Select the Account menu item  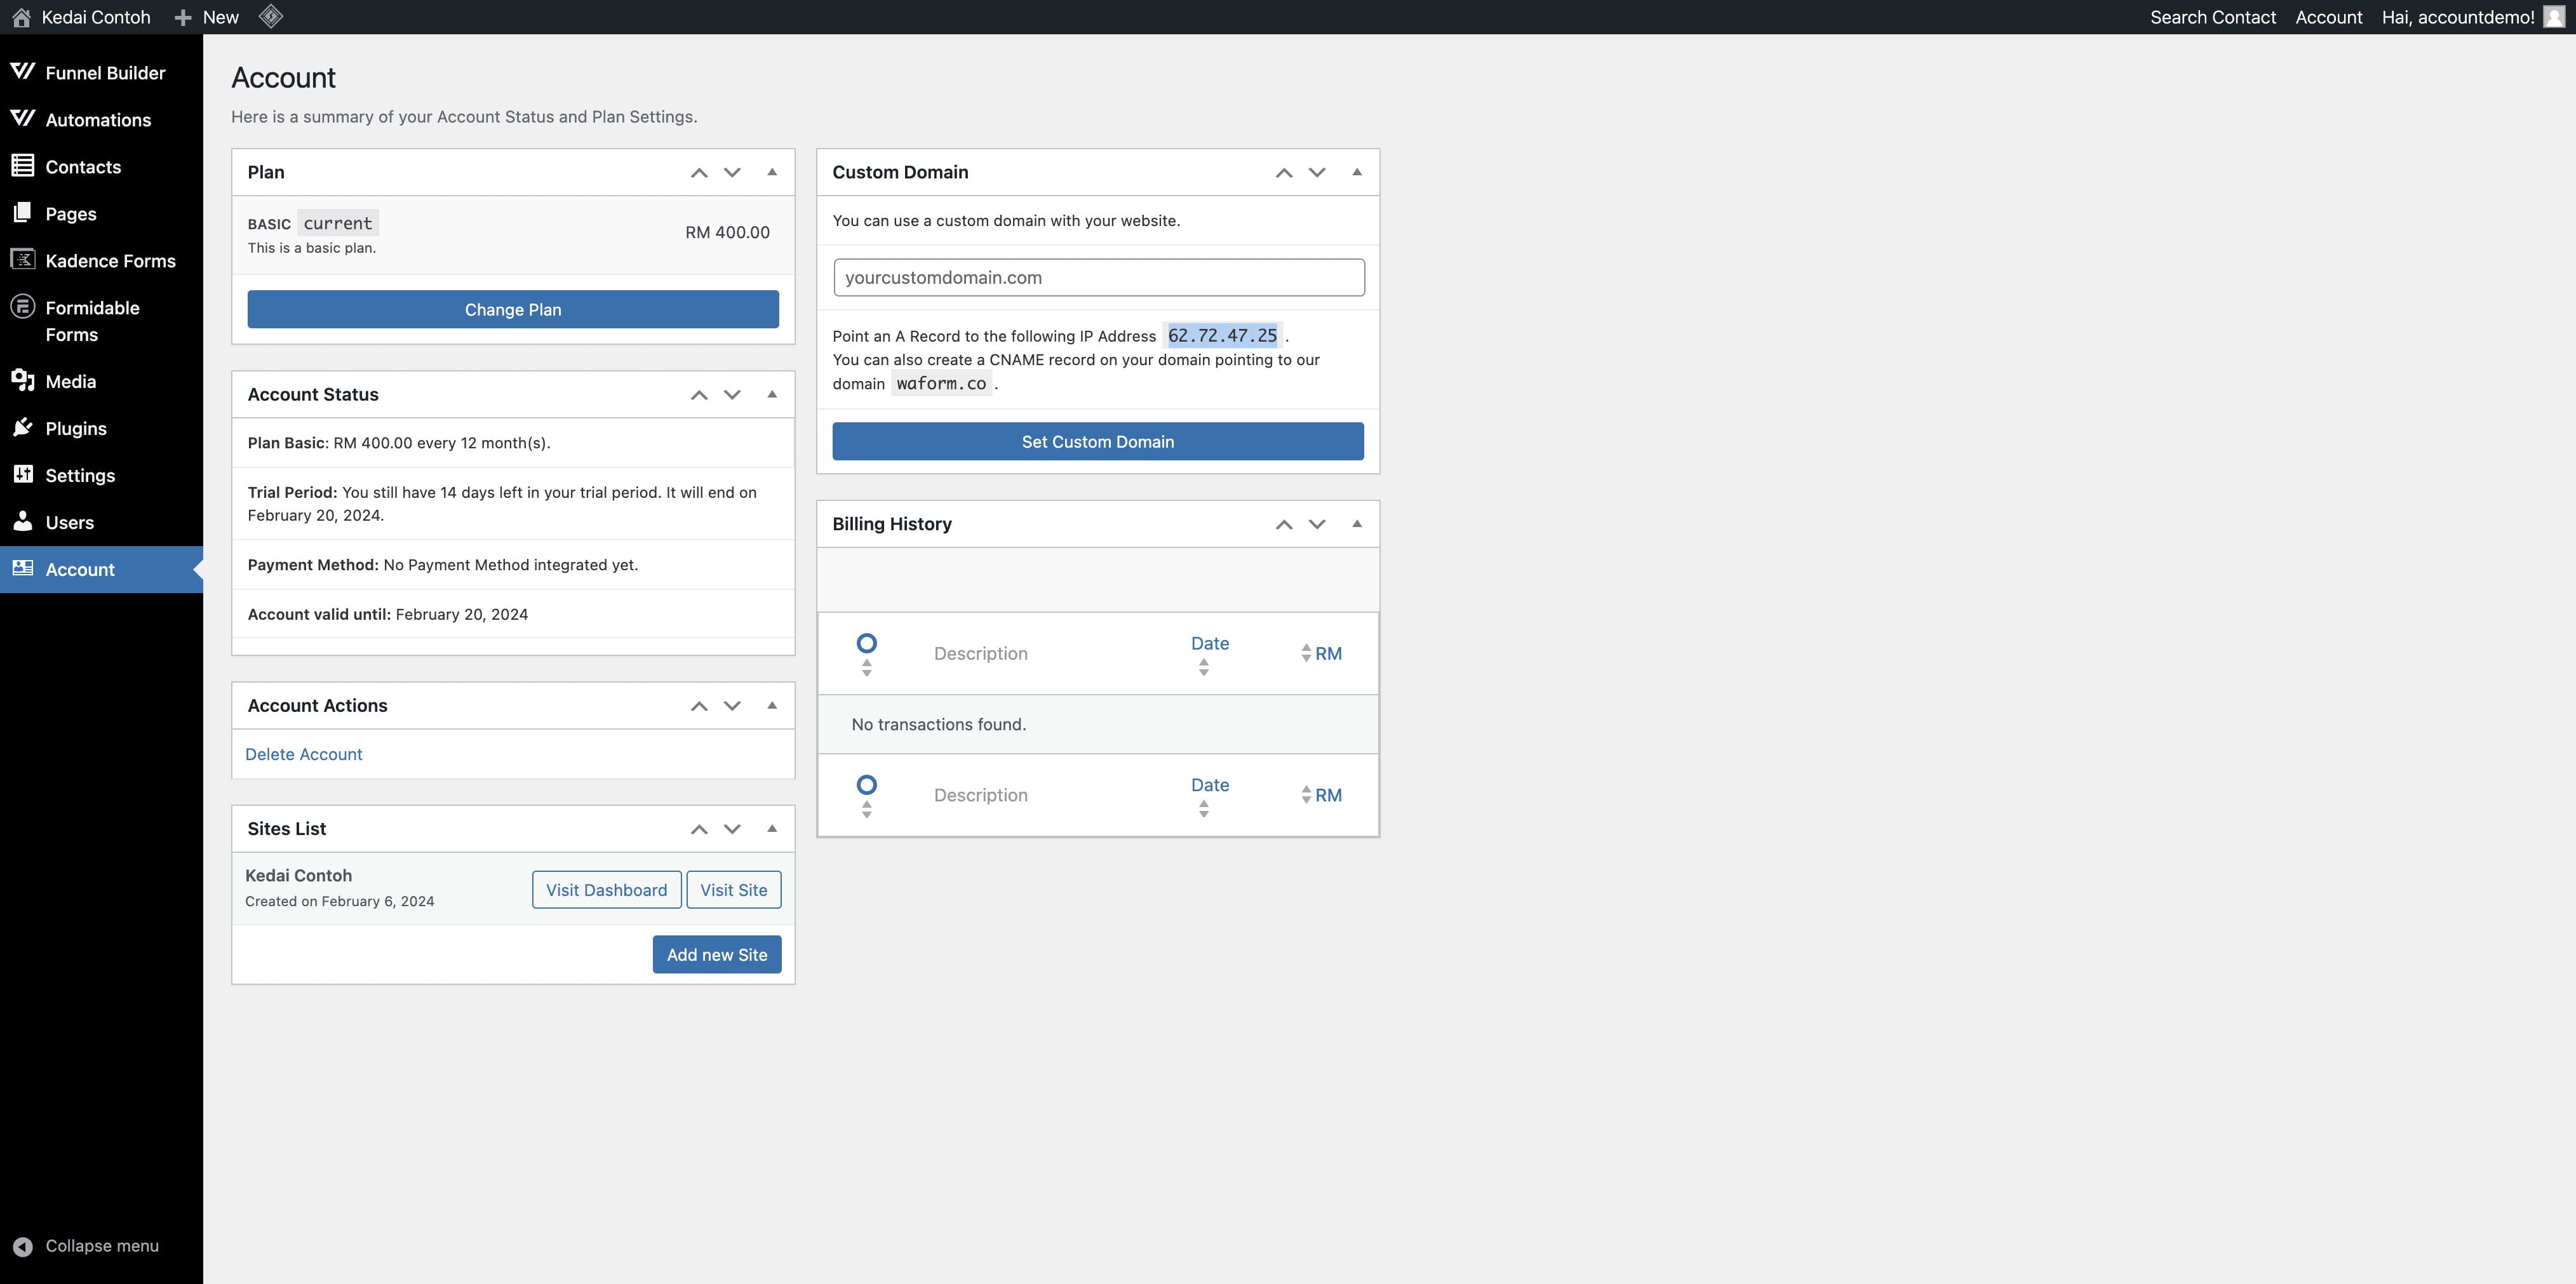click(79, 570)
